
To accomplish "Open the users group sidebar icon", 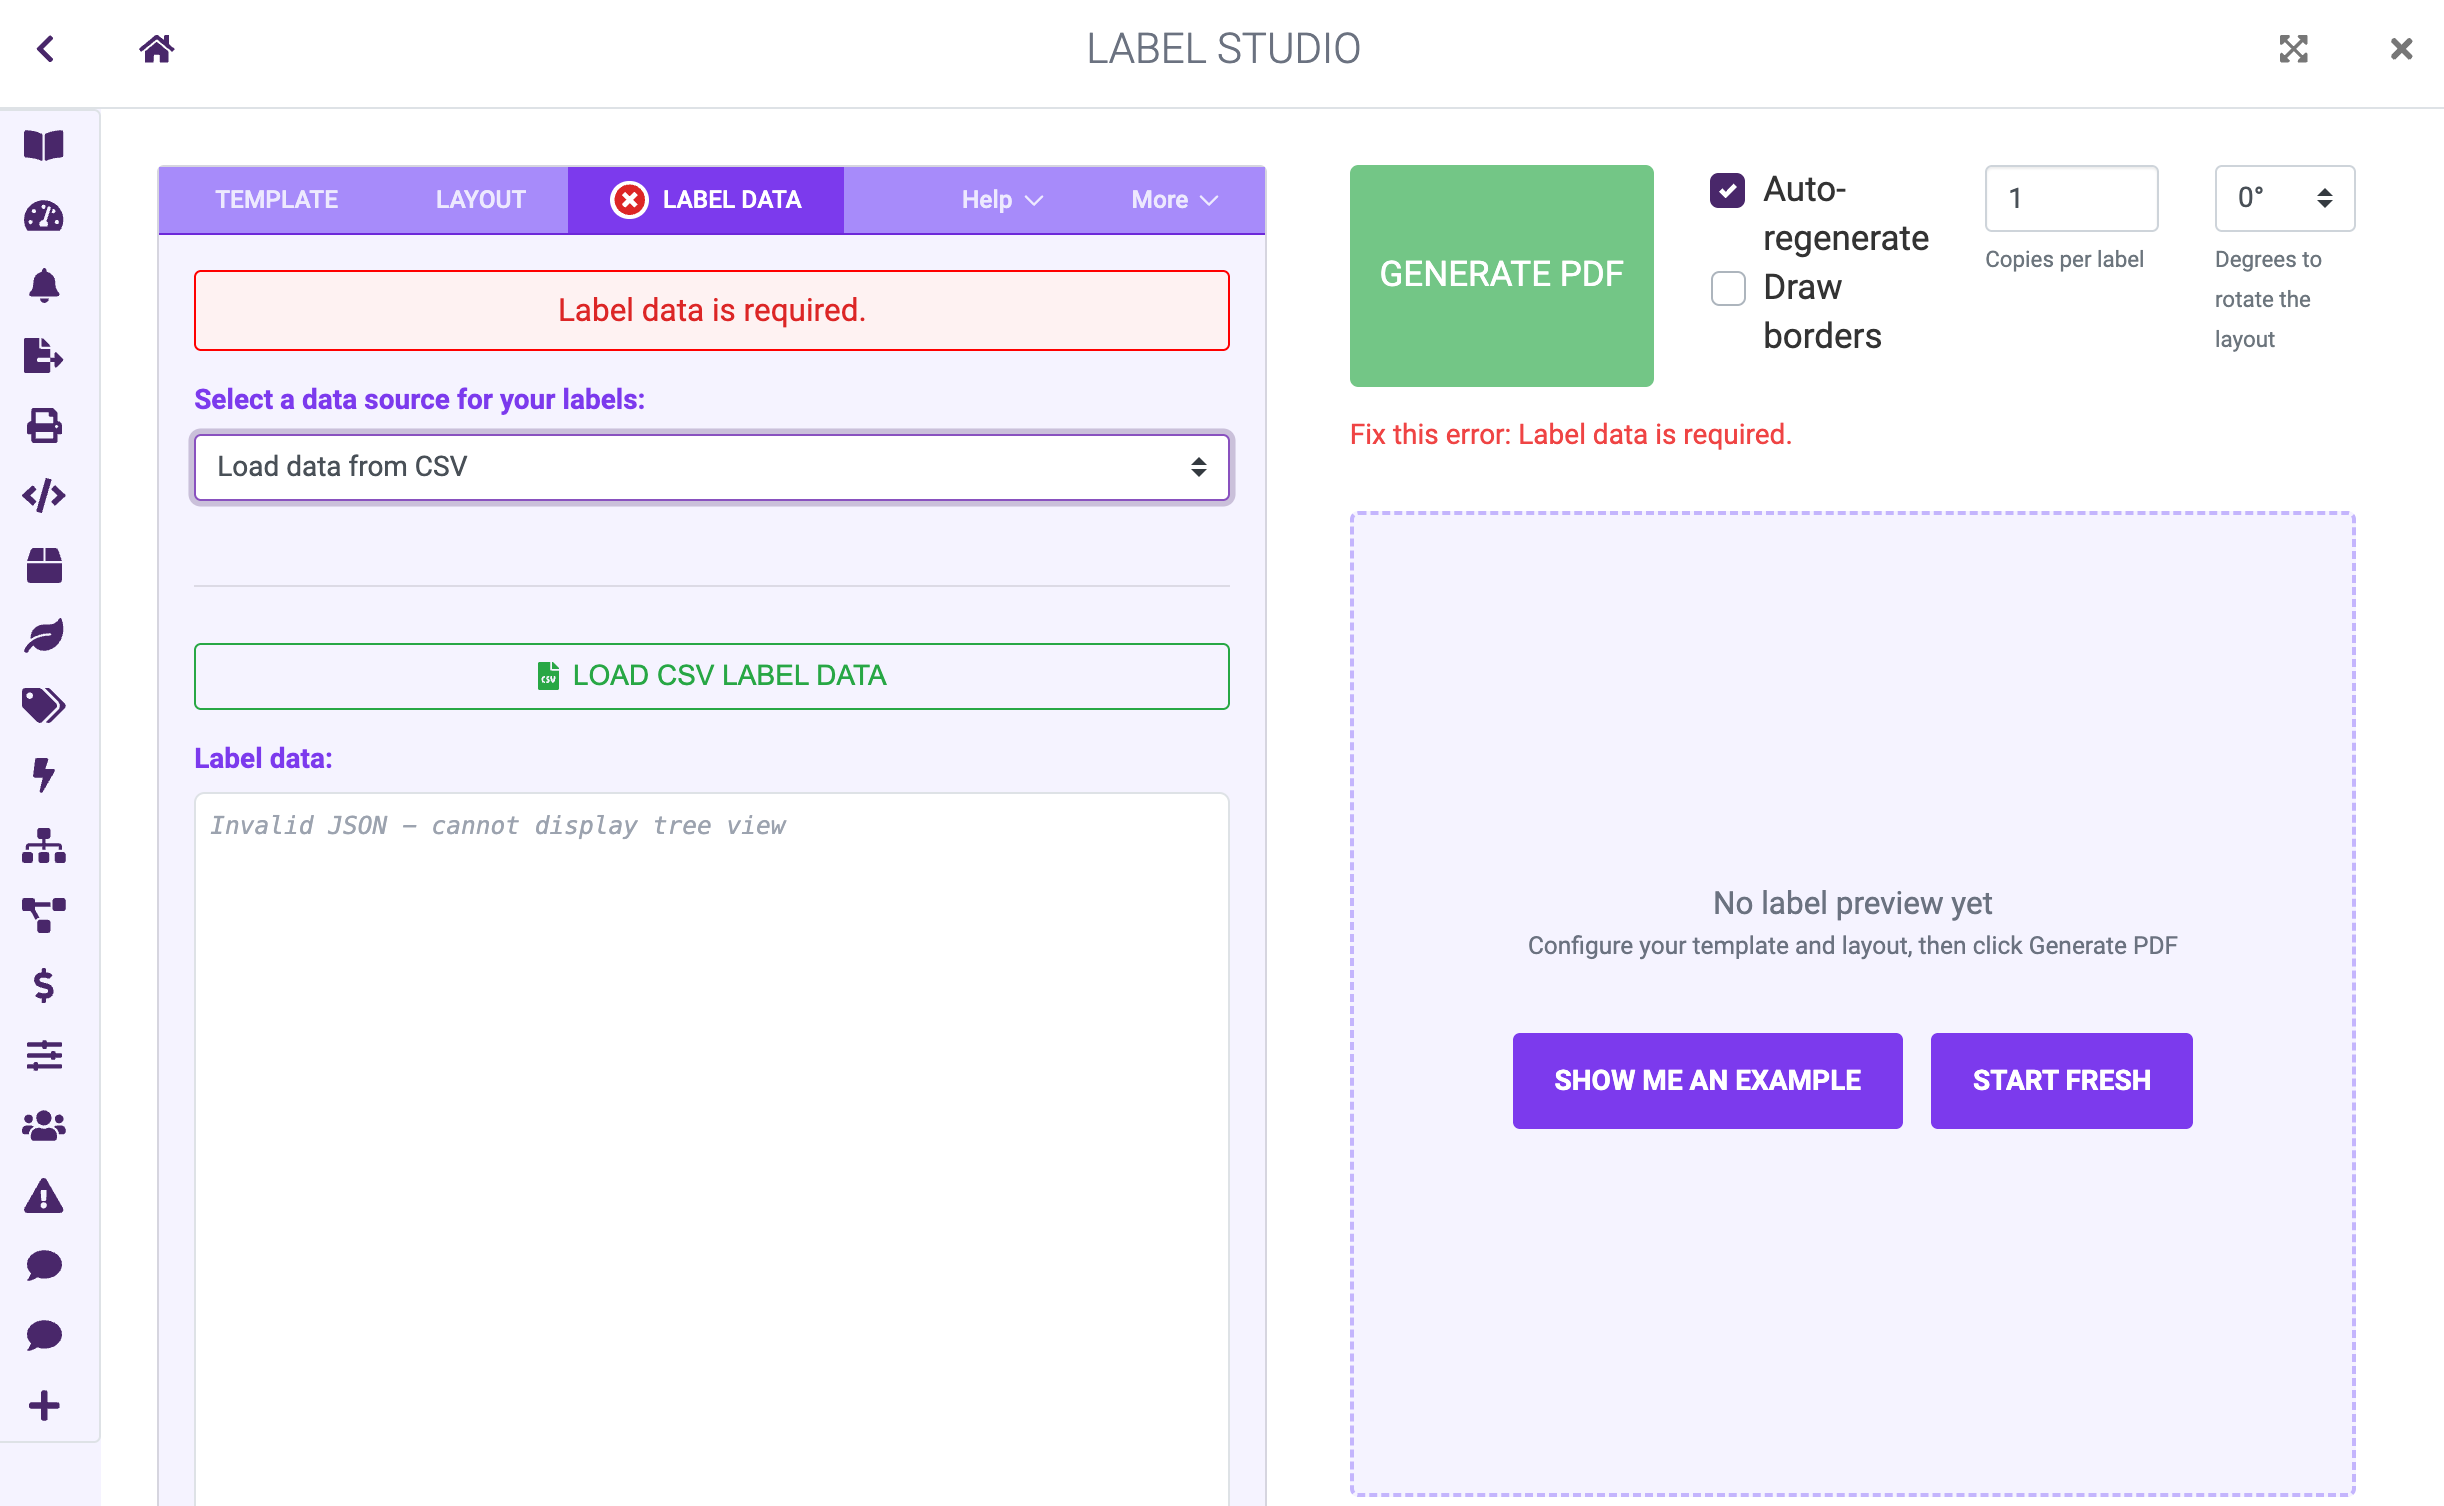I will tap(44, 1126).
